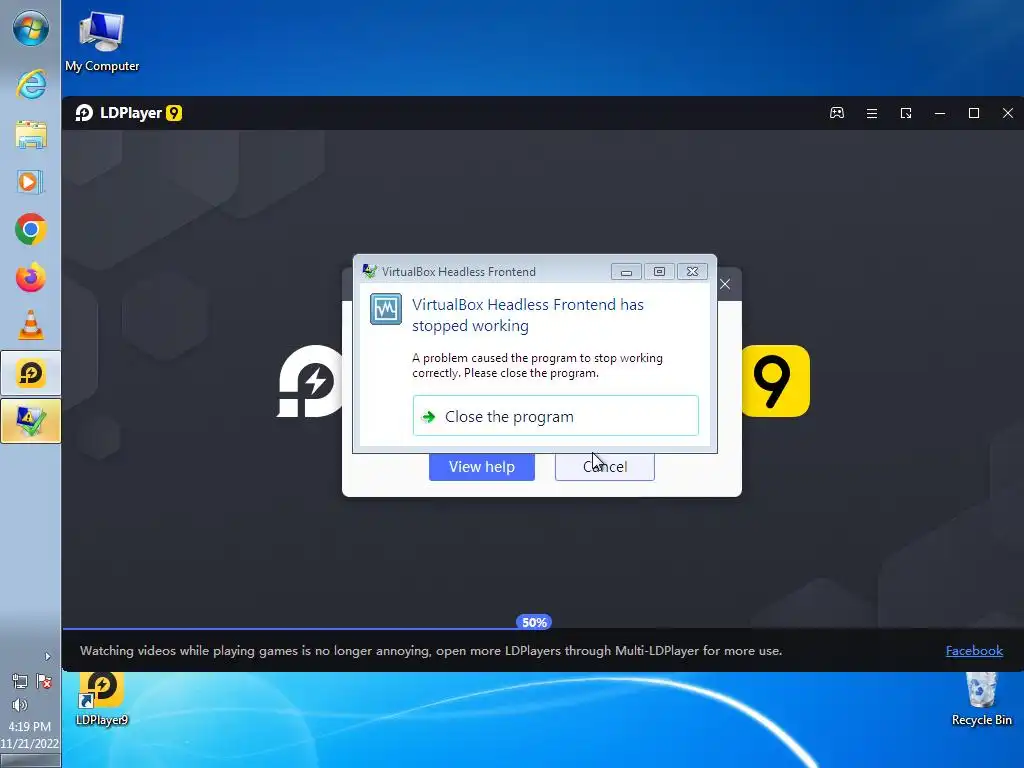Click the taskbar clock 4:19 PM
The image size is (1024, 768).
pyautogui.click(x=29, y=726)
